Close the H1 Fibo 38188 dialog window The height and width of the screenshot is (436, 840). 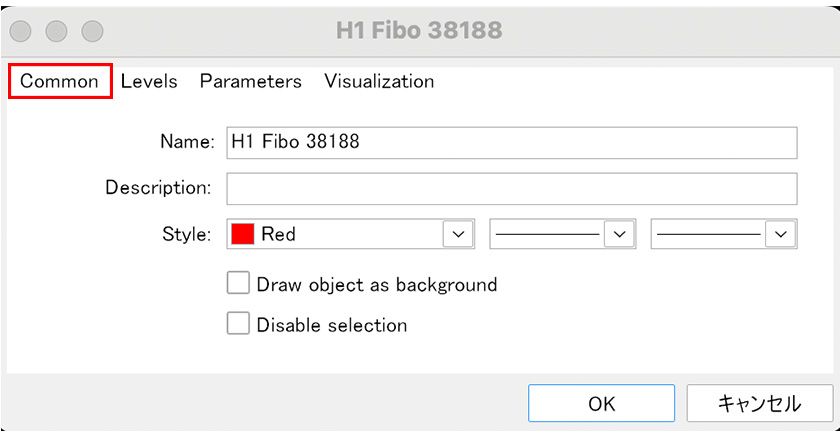pos(21,30)
